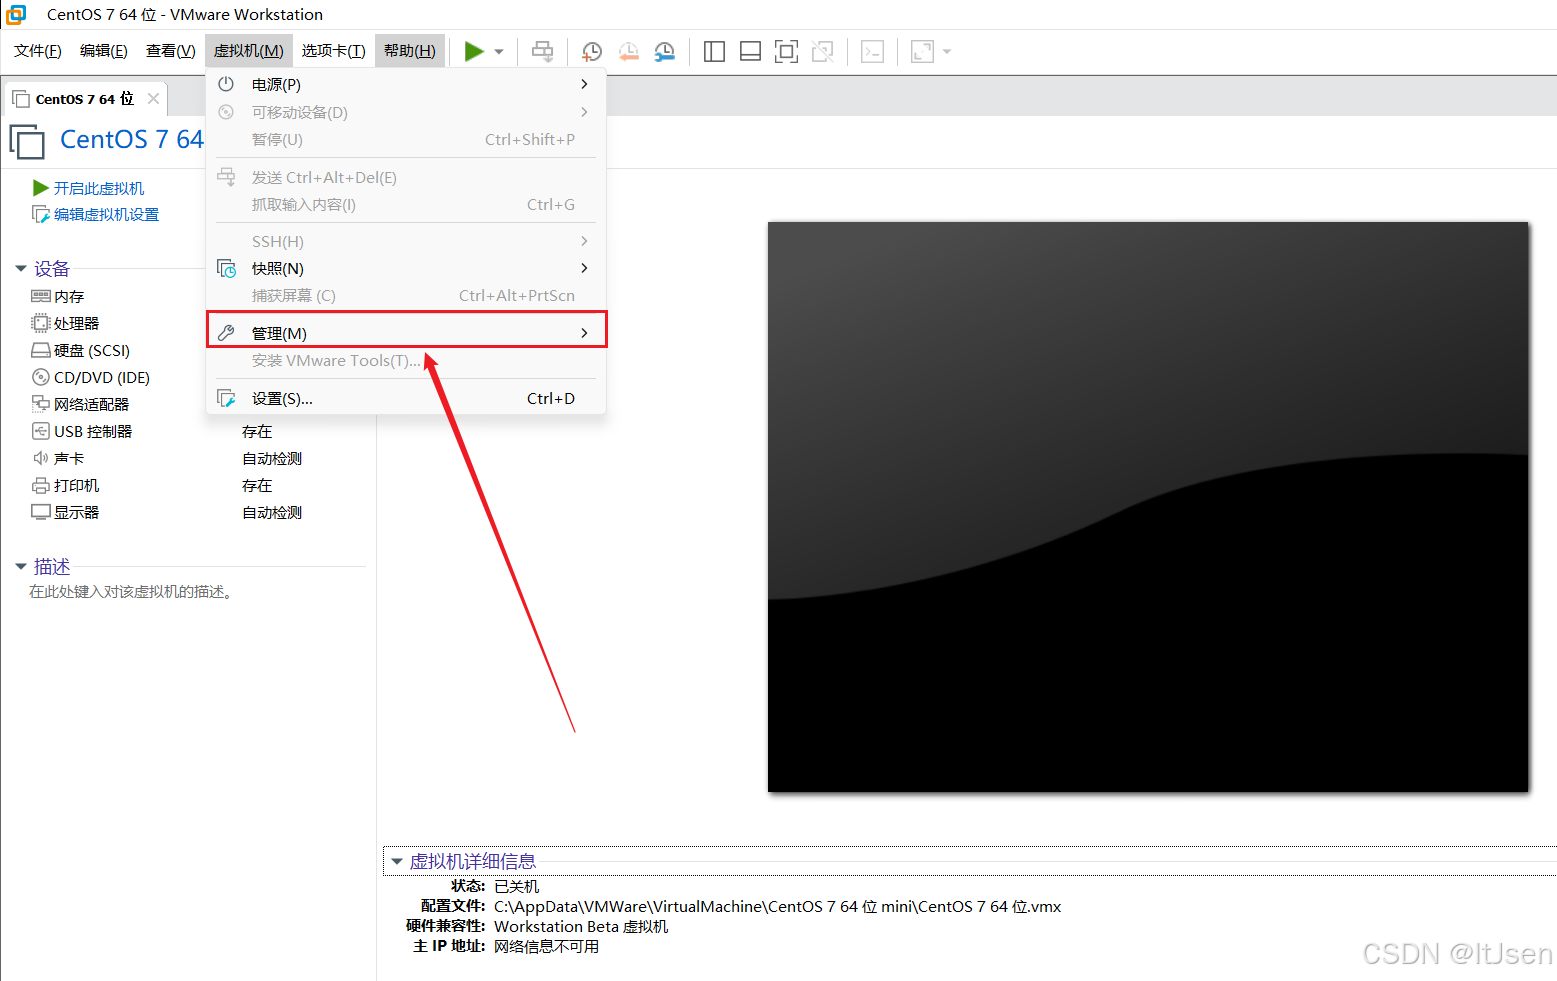Open the 文件(F) menu
This screenshot has height=981, width=1557.
pyautogui.click(x=38, y=51)
